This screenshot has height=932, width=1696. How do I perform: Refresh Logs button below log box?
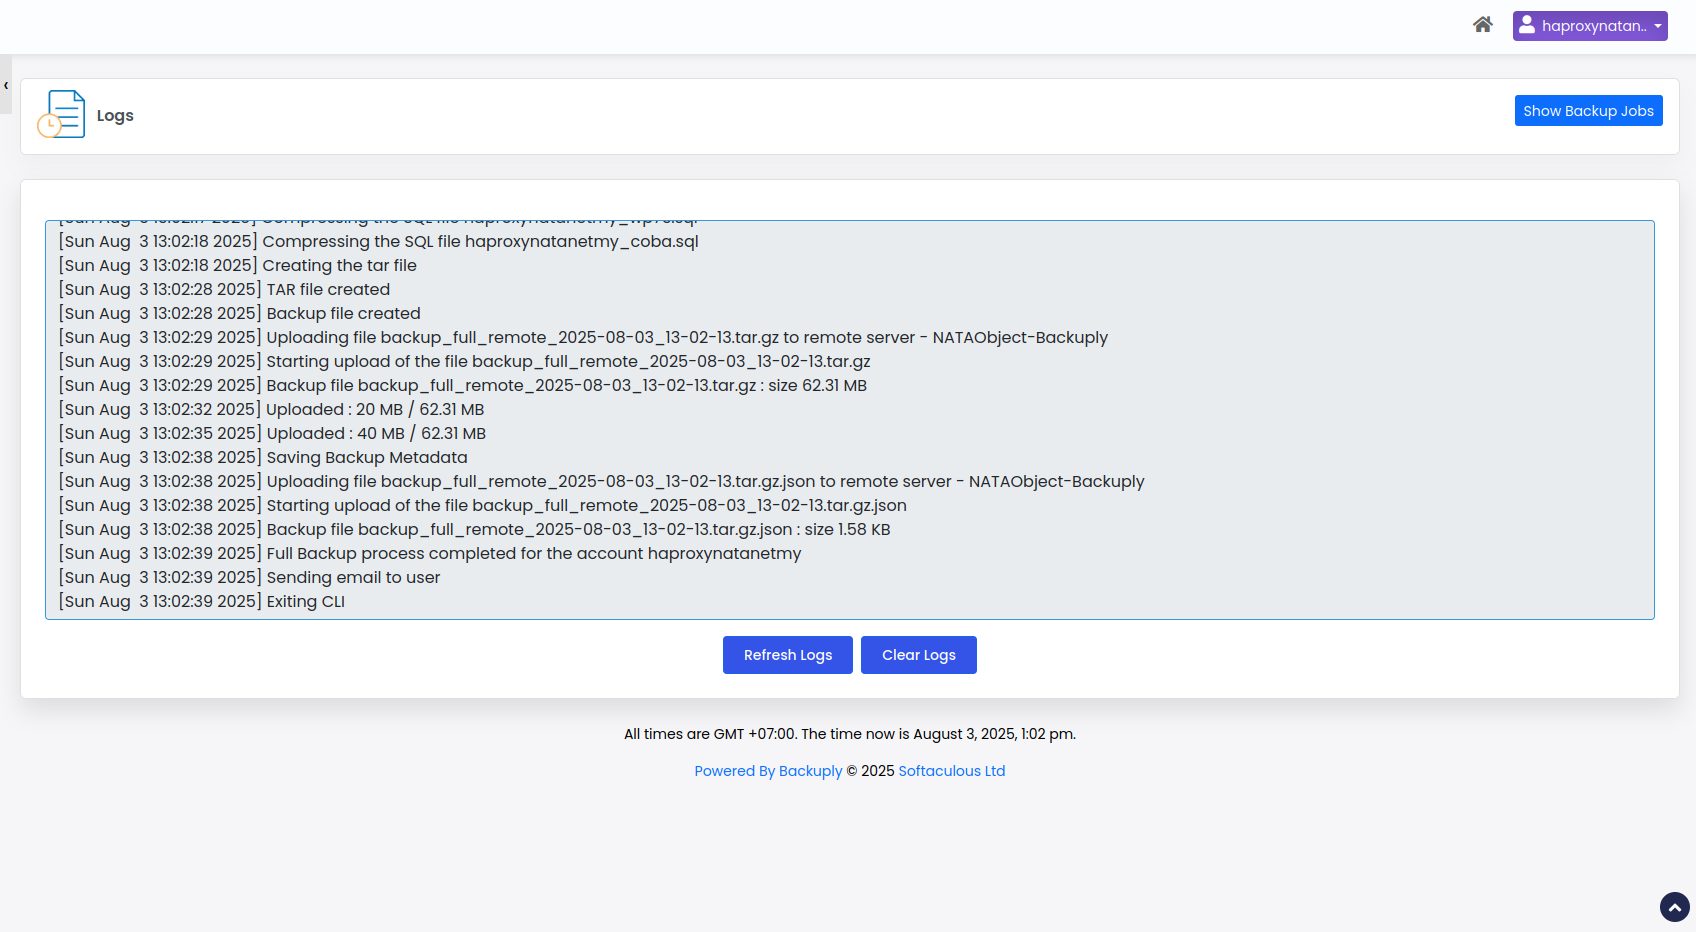[788, 655]
